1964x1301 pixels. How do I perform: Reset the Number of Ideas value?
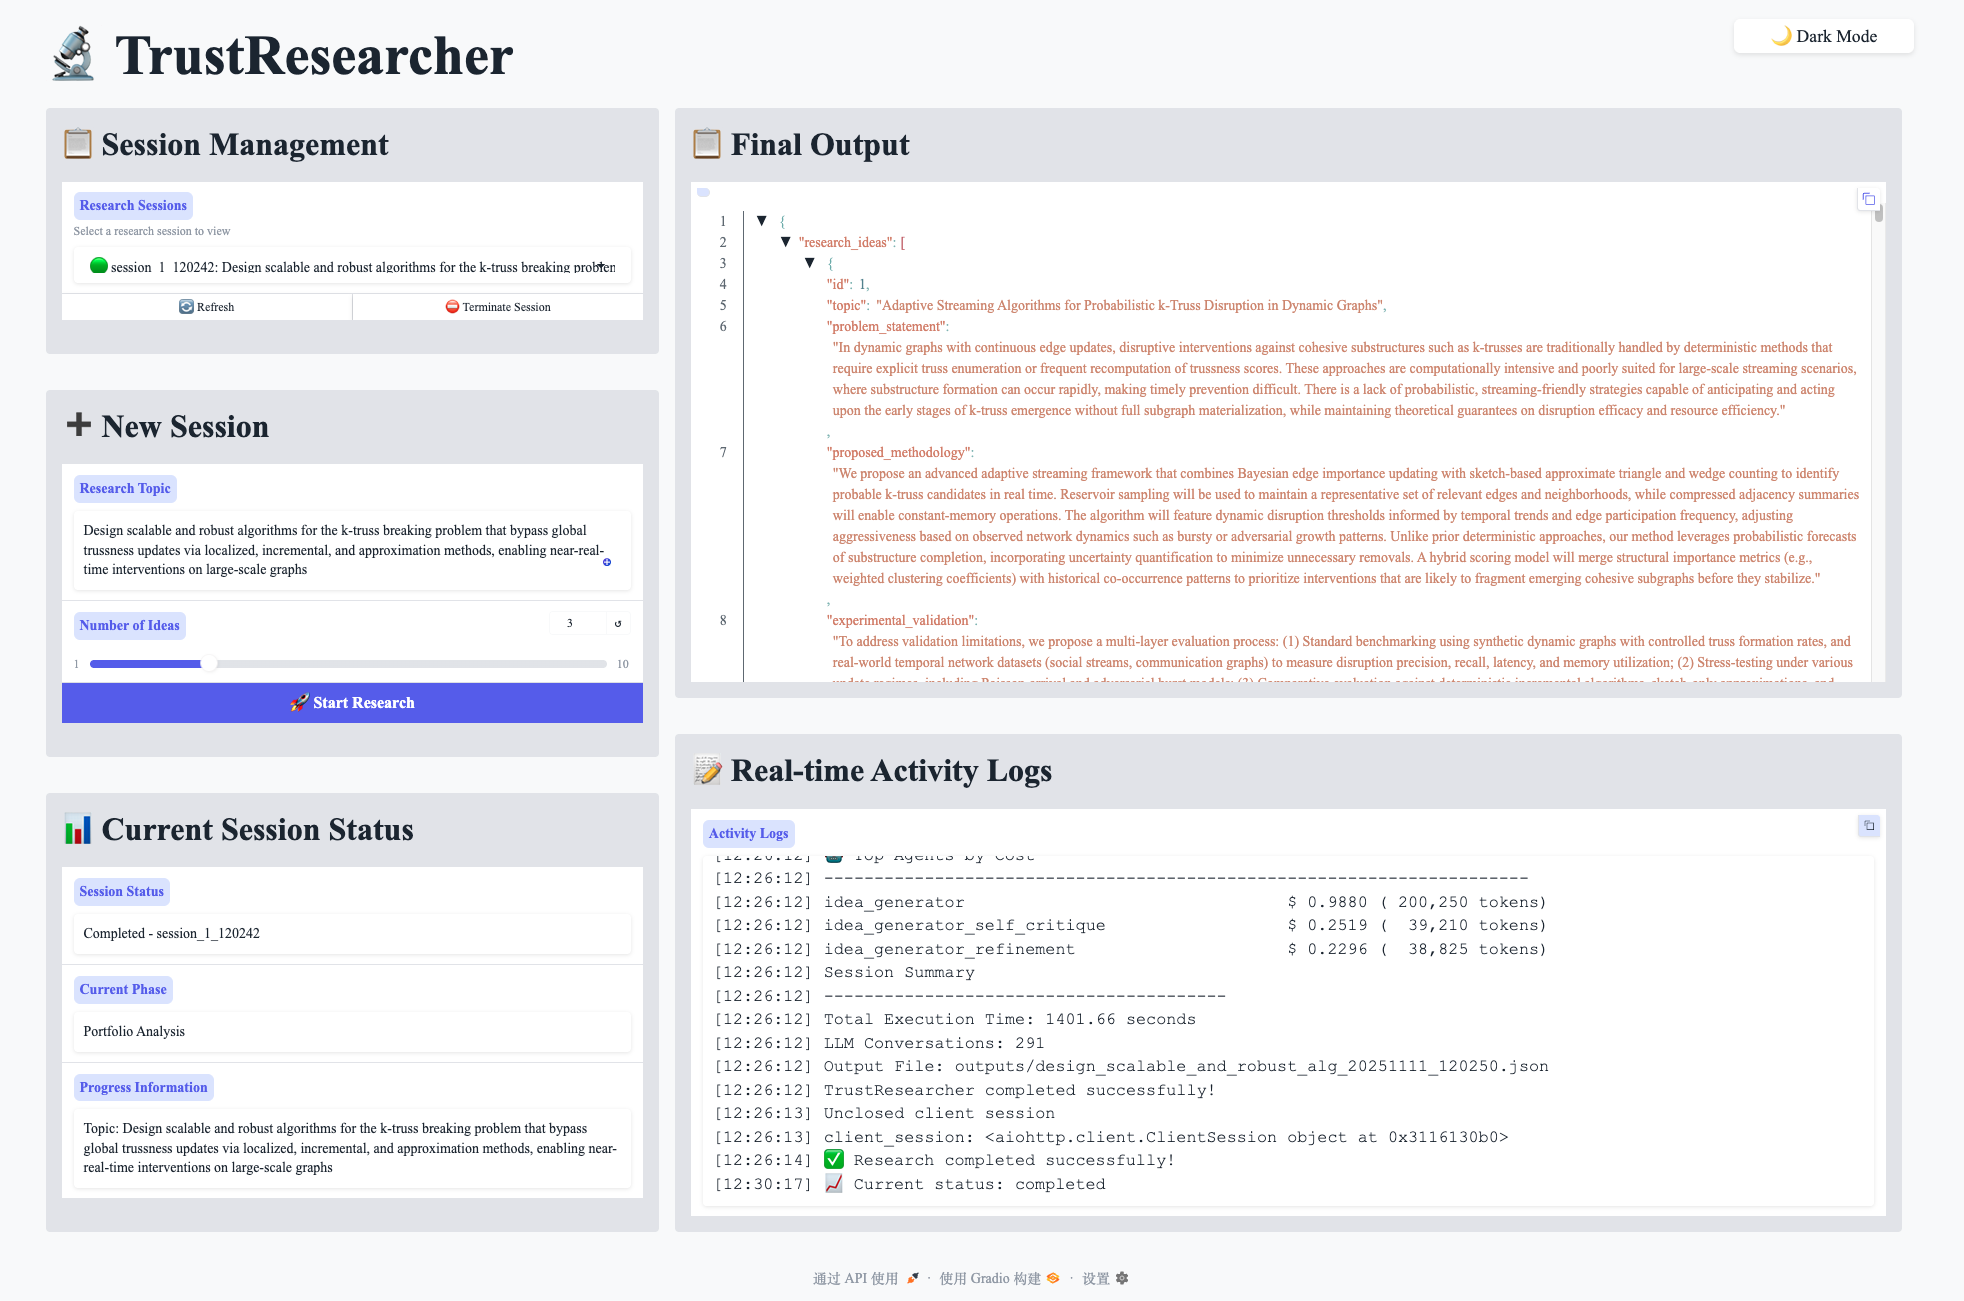(618, 623)
